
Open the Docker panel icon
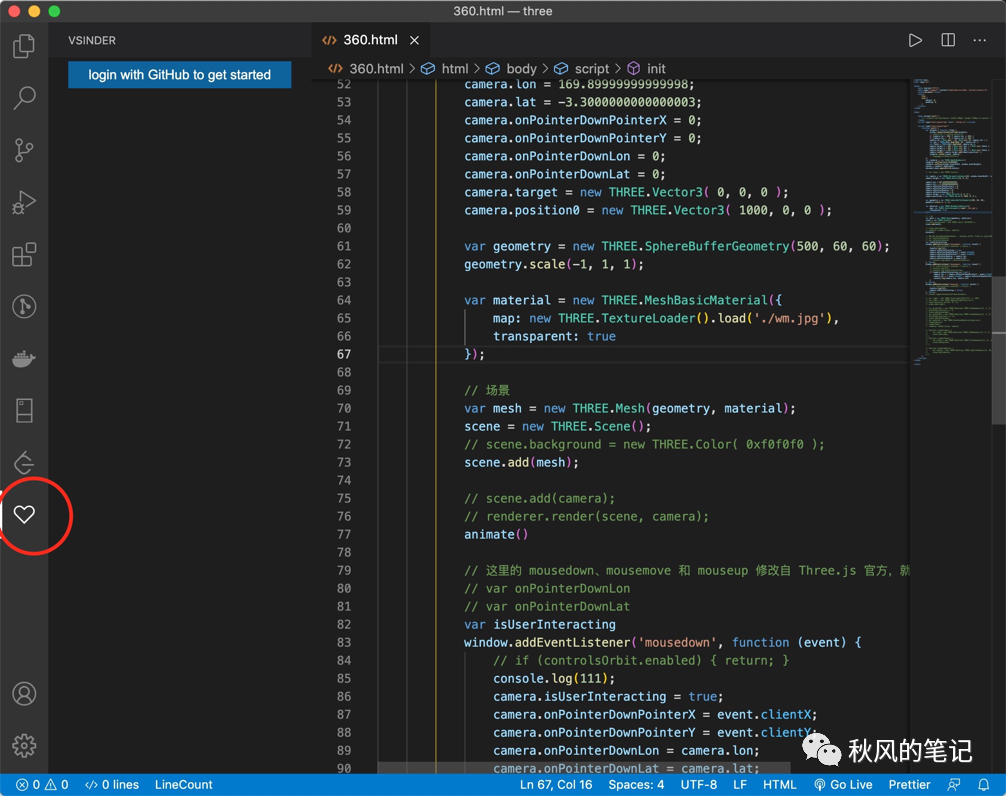click(x=24, y=359)
